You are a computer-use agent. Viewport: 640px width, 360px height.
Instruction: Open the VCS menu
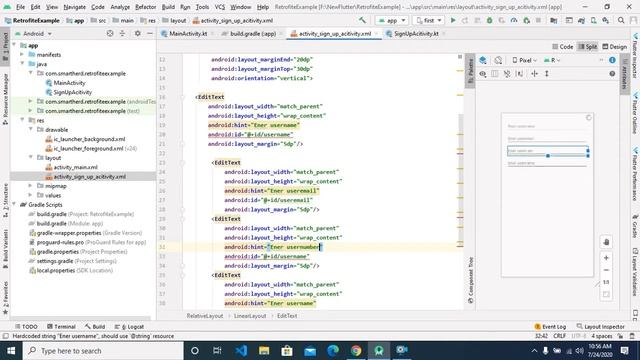220,7
